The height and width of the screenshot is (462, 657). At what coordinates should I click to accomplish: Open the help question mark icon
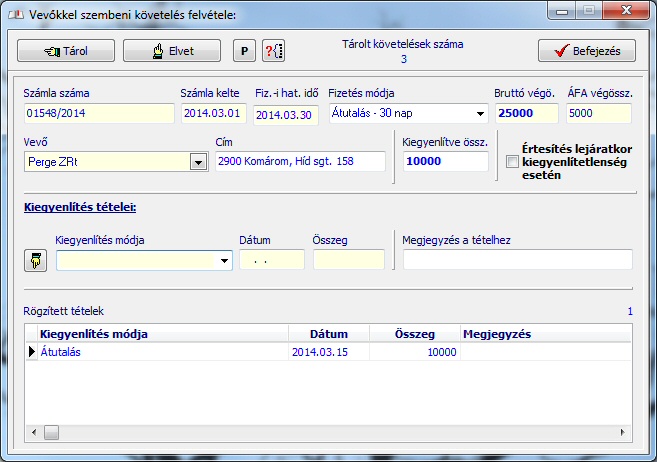pyautogui.click(x=274, y=51)
